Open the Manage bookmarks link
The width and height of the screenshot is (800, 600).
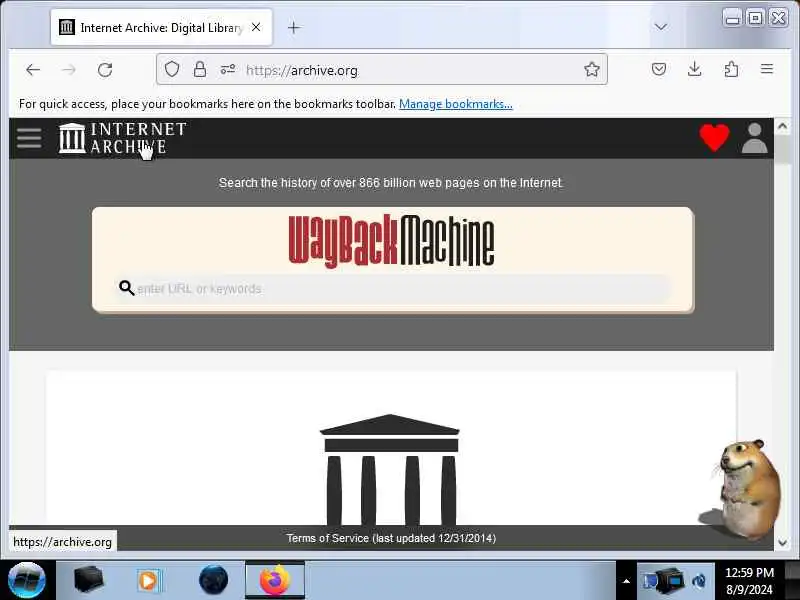coord(456,104)
